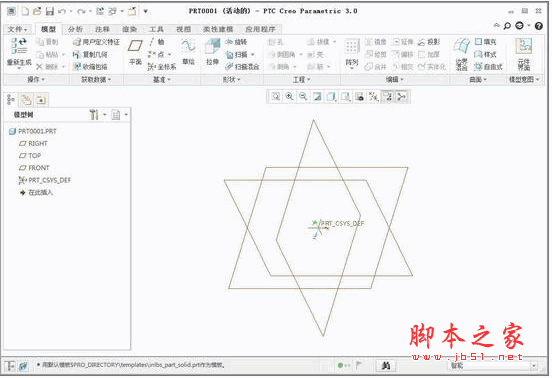
Task: Open the File (文件) menu
Action: pyautogui.click(x=18, y=29)
